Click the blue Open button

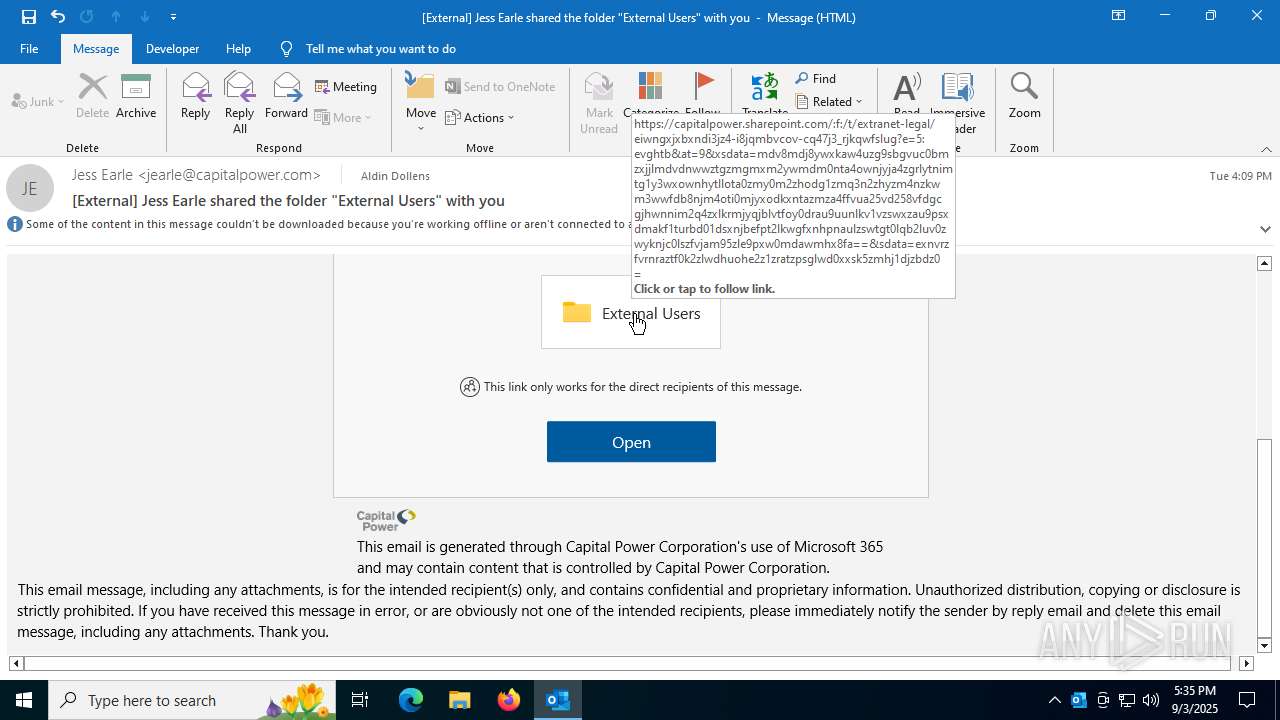coord(631,442)
